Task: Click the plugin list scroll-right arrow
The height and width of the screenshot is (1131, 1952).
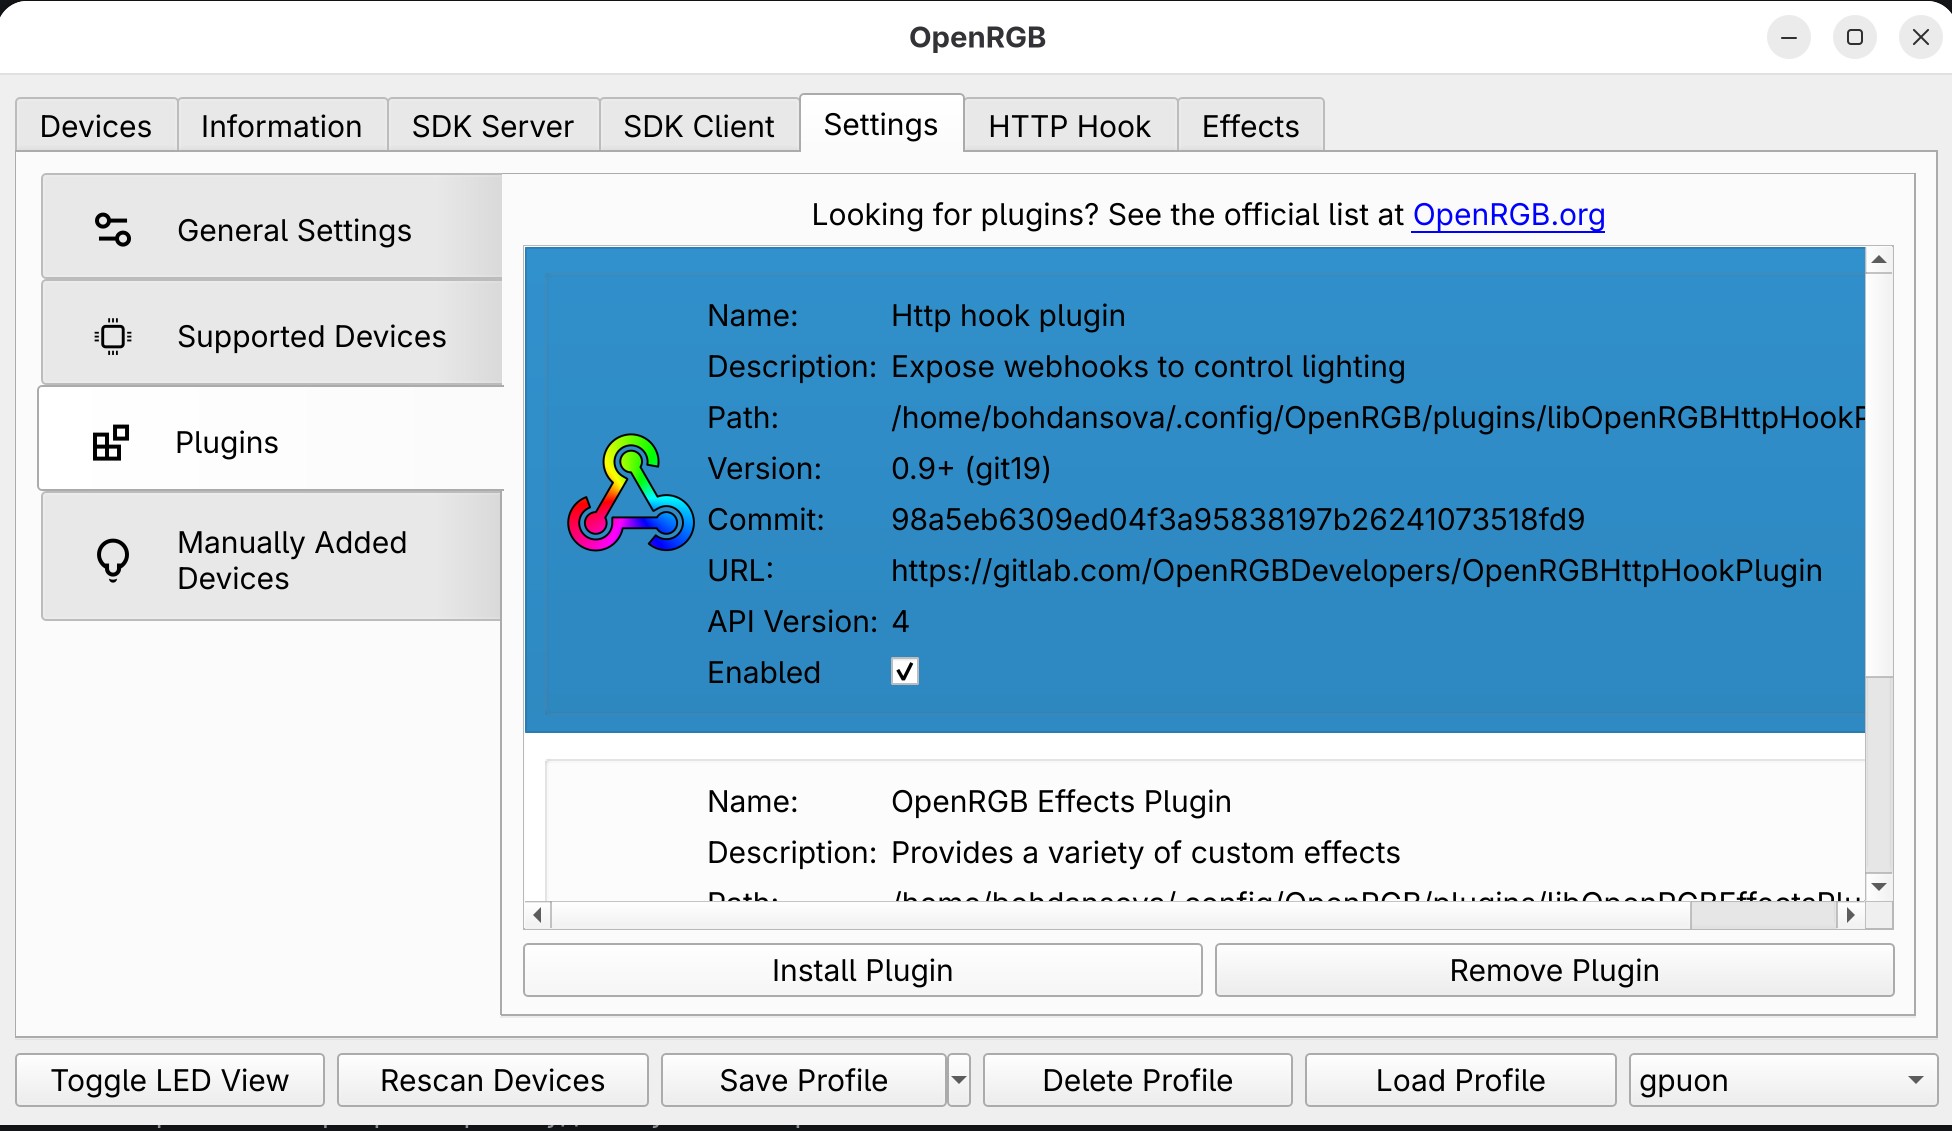Action: (x=1851, y=915)
